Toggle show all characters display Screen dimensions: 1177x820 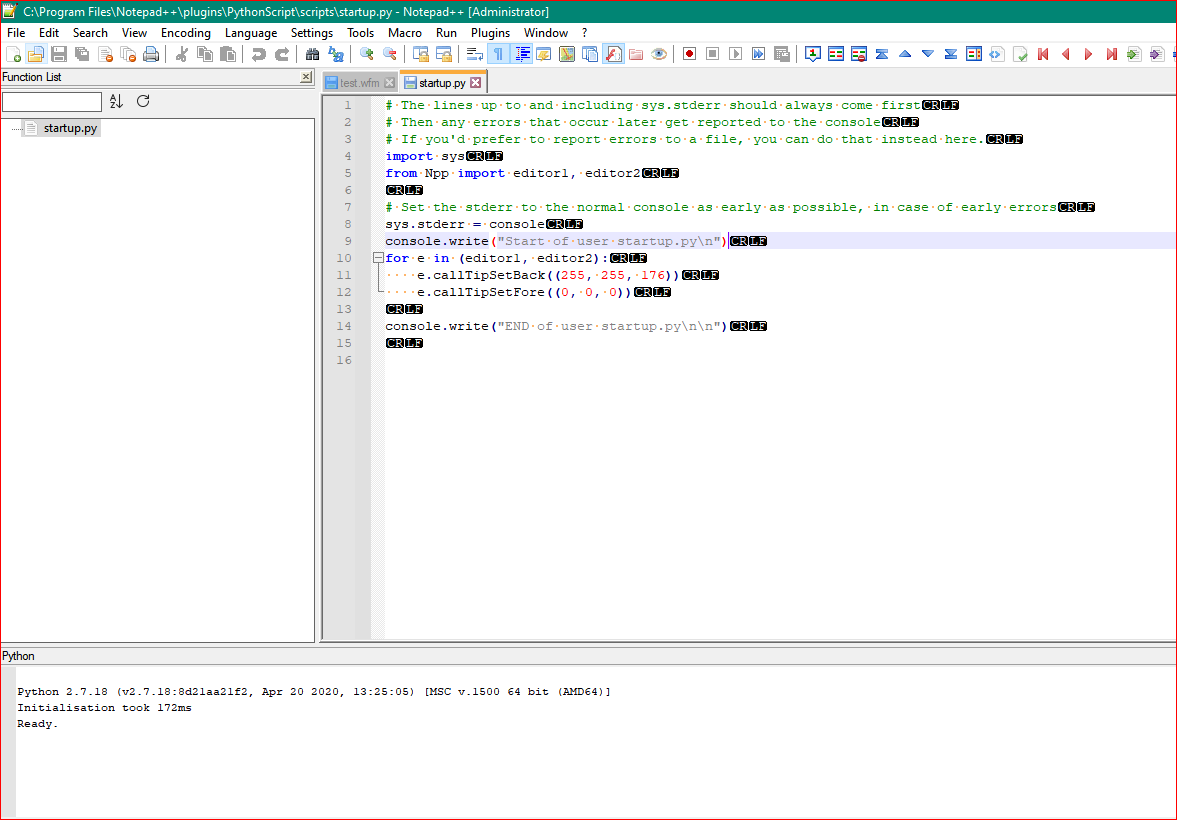point(498,53)
